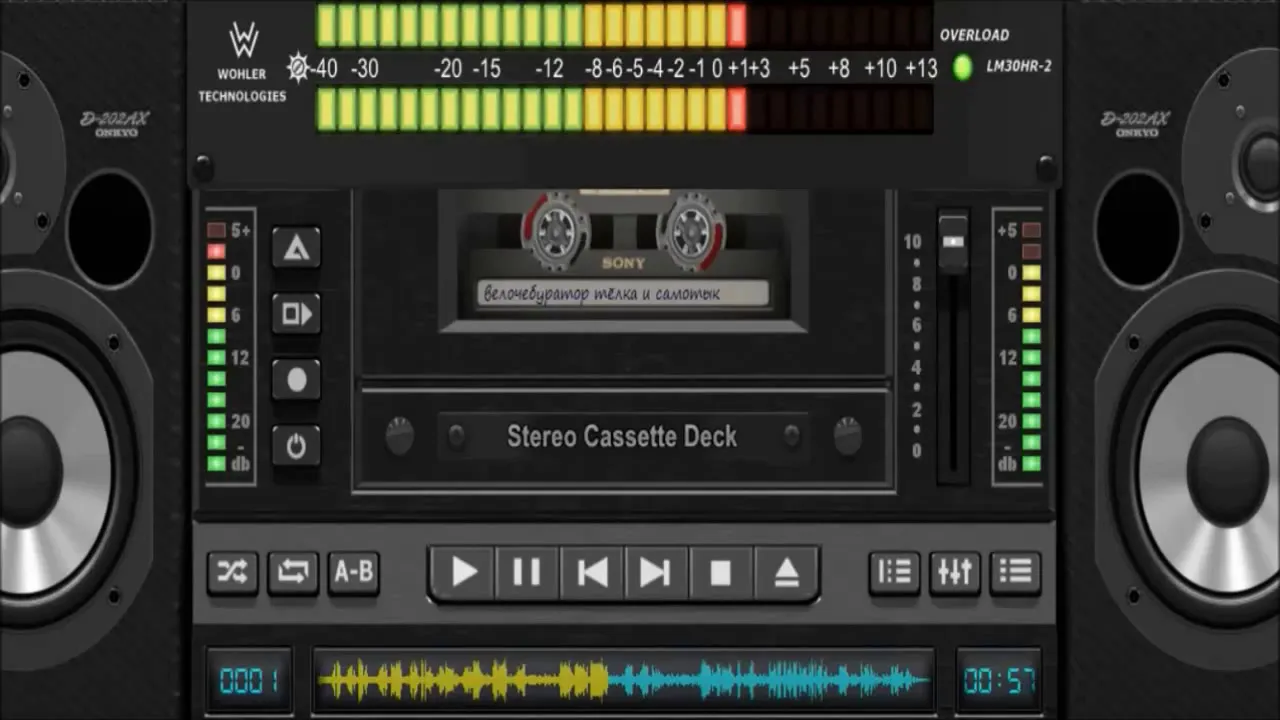Start playback with the Play button

point(464,572)
